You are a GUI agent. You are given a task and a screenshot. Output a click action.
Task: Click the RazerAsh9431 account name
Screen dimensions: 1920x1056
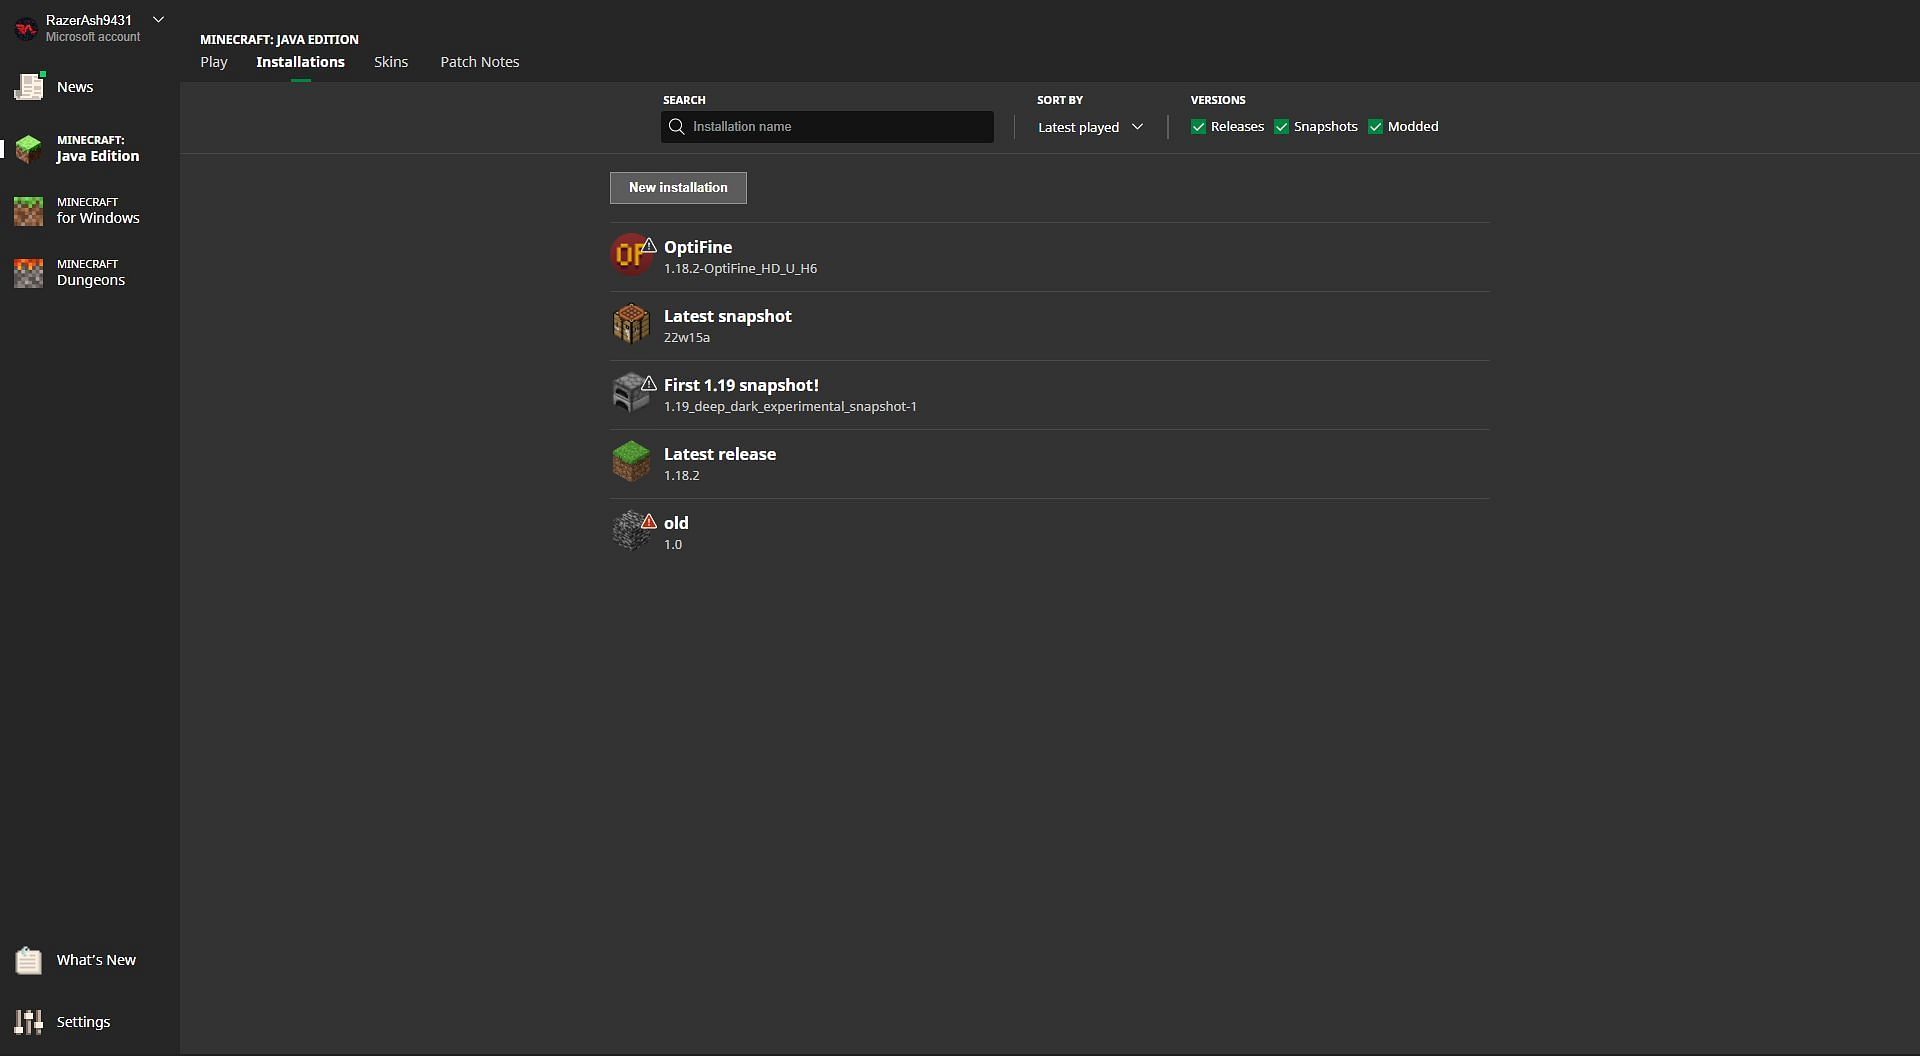[89, 20]
